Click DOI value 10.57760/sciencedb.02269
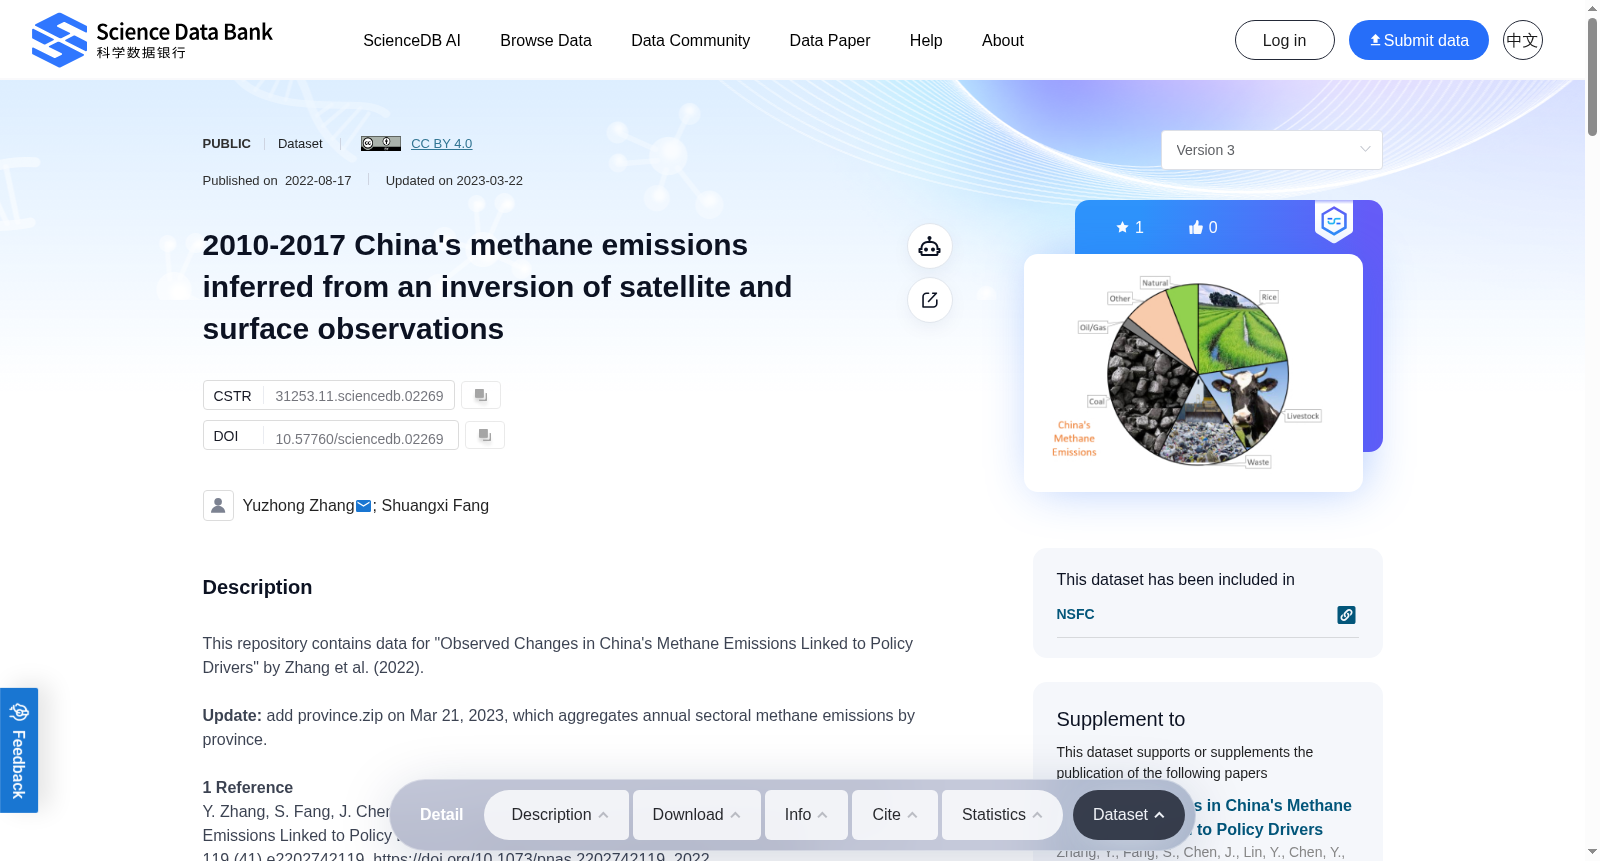Image resolution: width=1600 pixels, height=861 pixels. click(359, 438)
